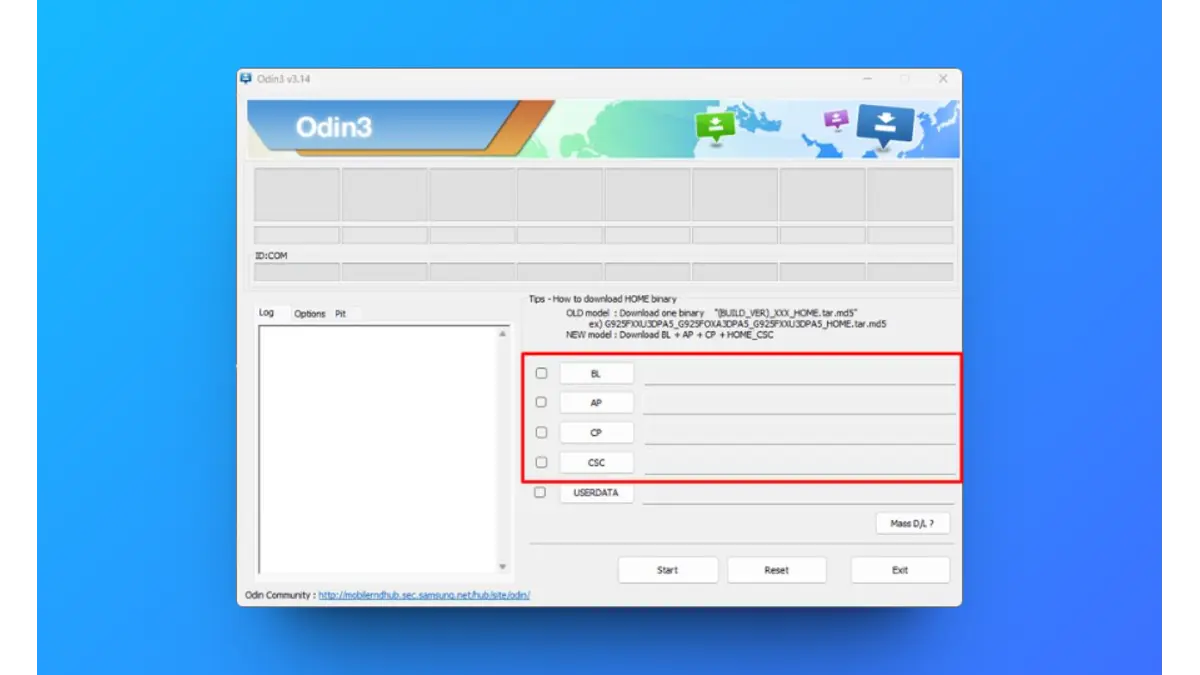Reset Odin settings
This screenshot has height=675, width=1200.
click(x=776, y=570)
